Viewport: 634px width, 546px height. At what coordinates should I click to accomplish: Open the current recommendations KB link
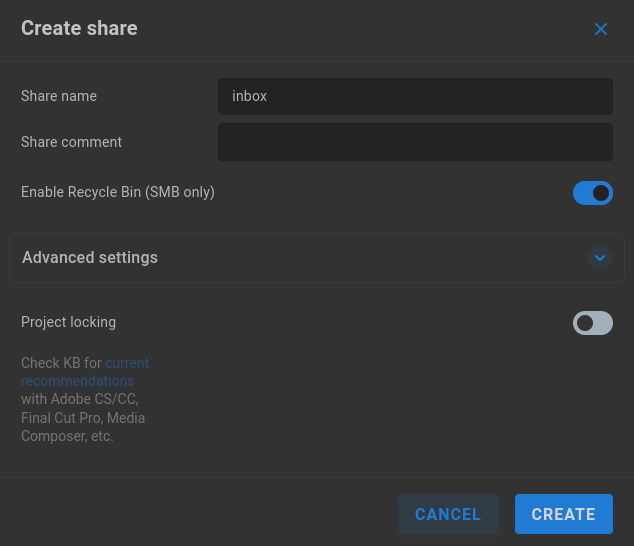pos(85,372)
